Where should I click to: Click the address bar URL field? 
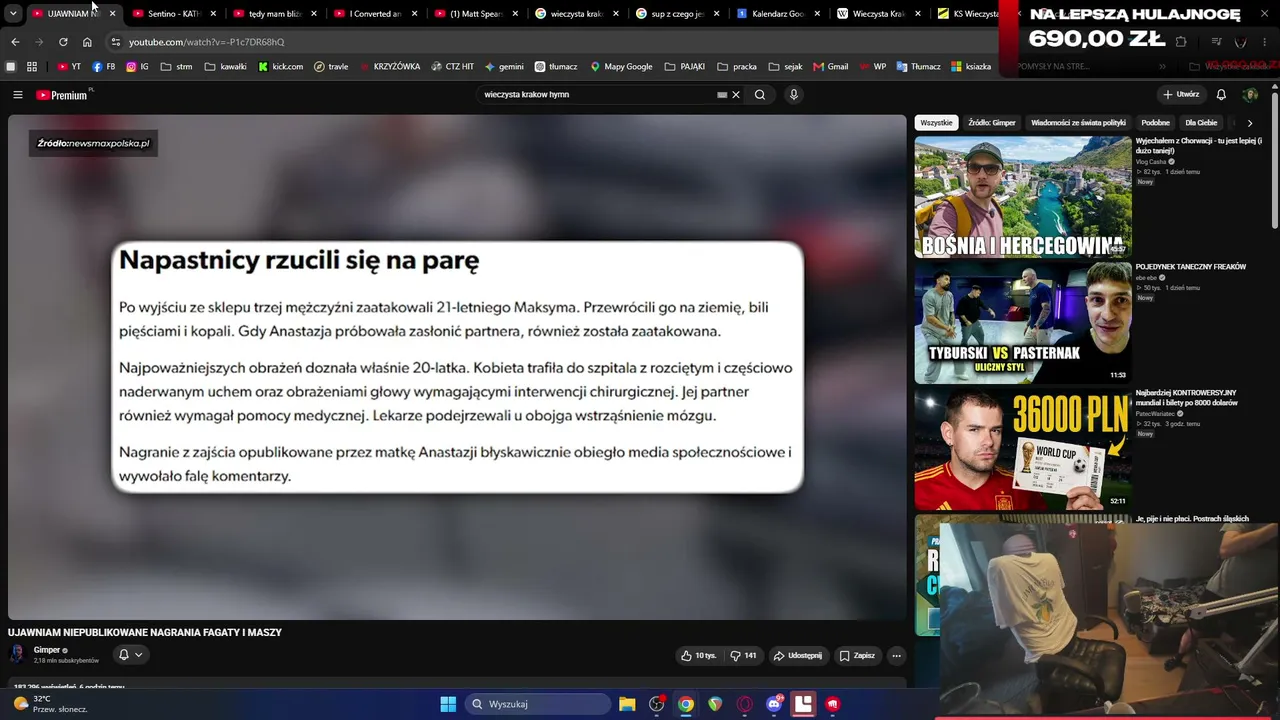tap(550, 42)
